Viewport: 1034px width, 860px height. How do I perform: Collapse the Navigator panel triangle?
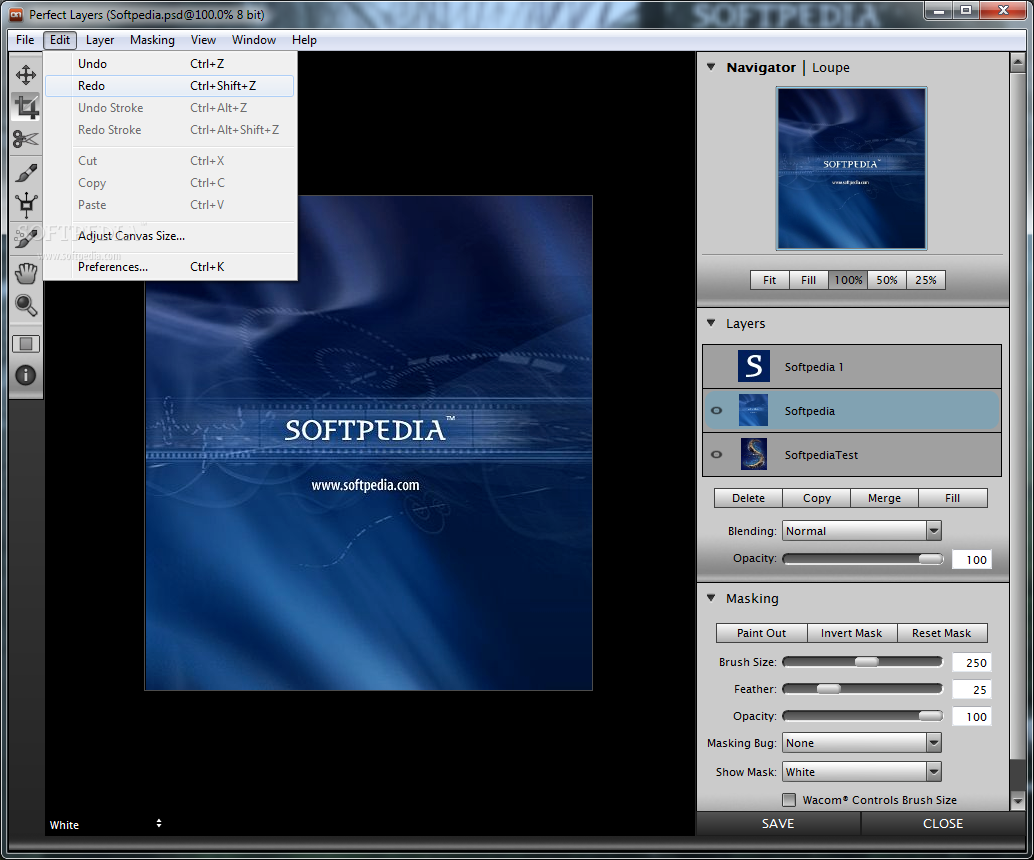[x=711, y=67]
